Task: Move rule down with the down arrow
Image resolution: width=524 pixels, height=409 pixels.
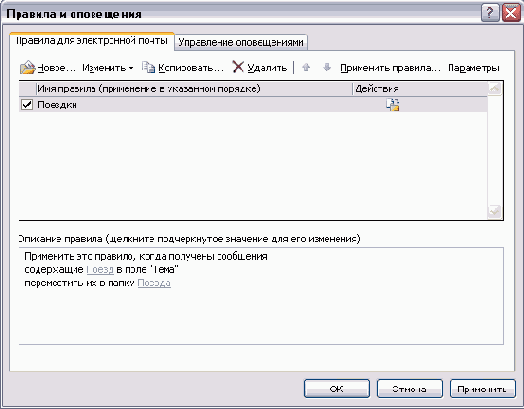Action: tap(327, 67)
